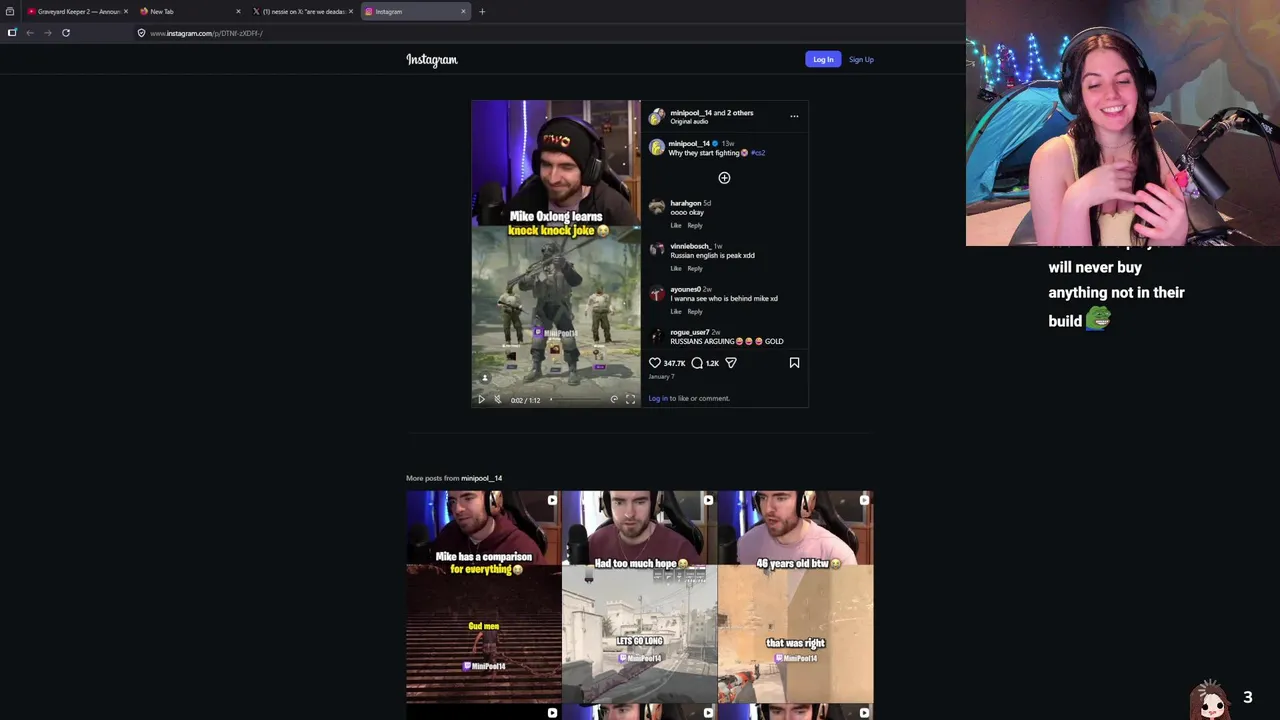Share the post with paper plane icon
This screenshot has width=1280, height=720.
(731, 363)
